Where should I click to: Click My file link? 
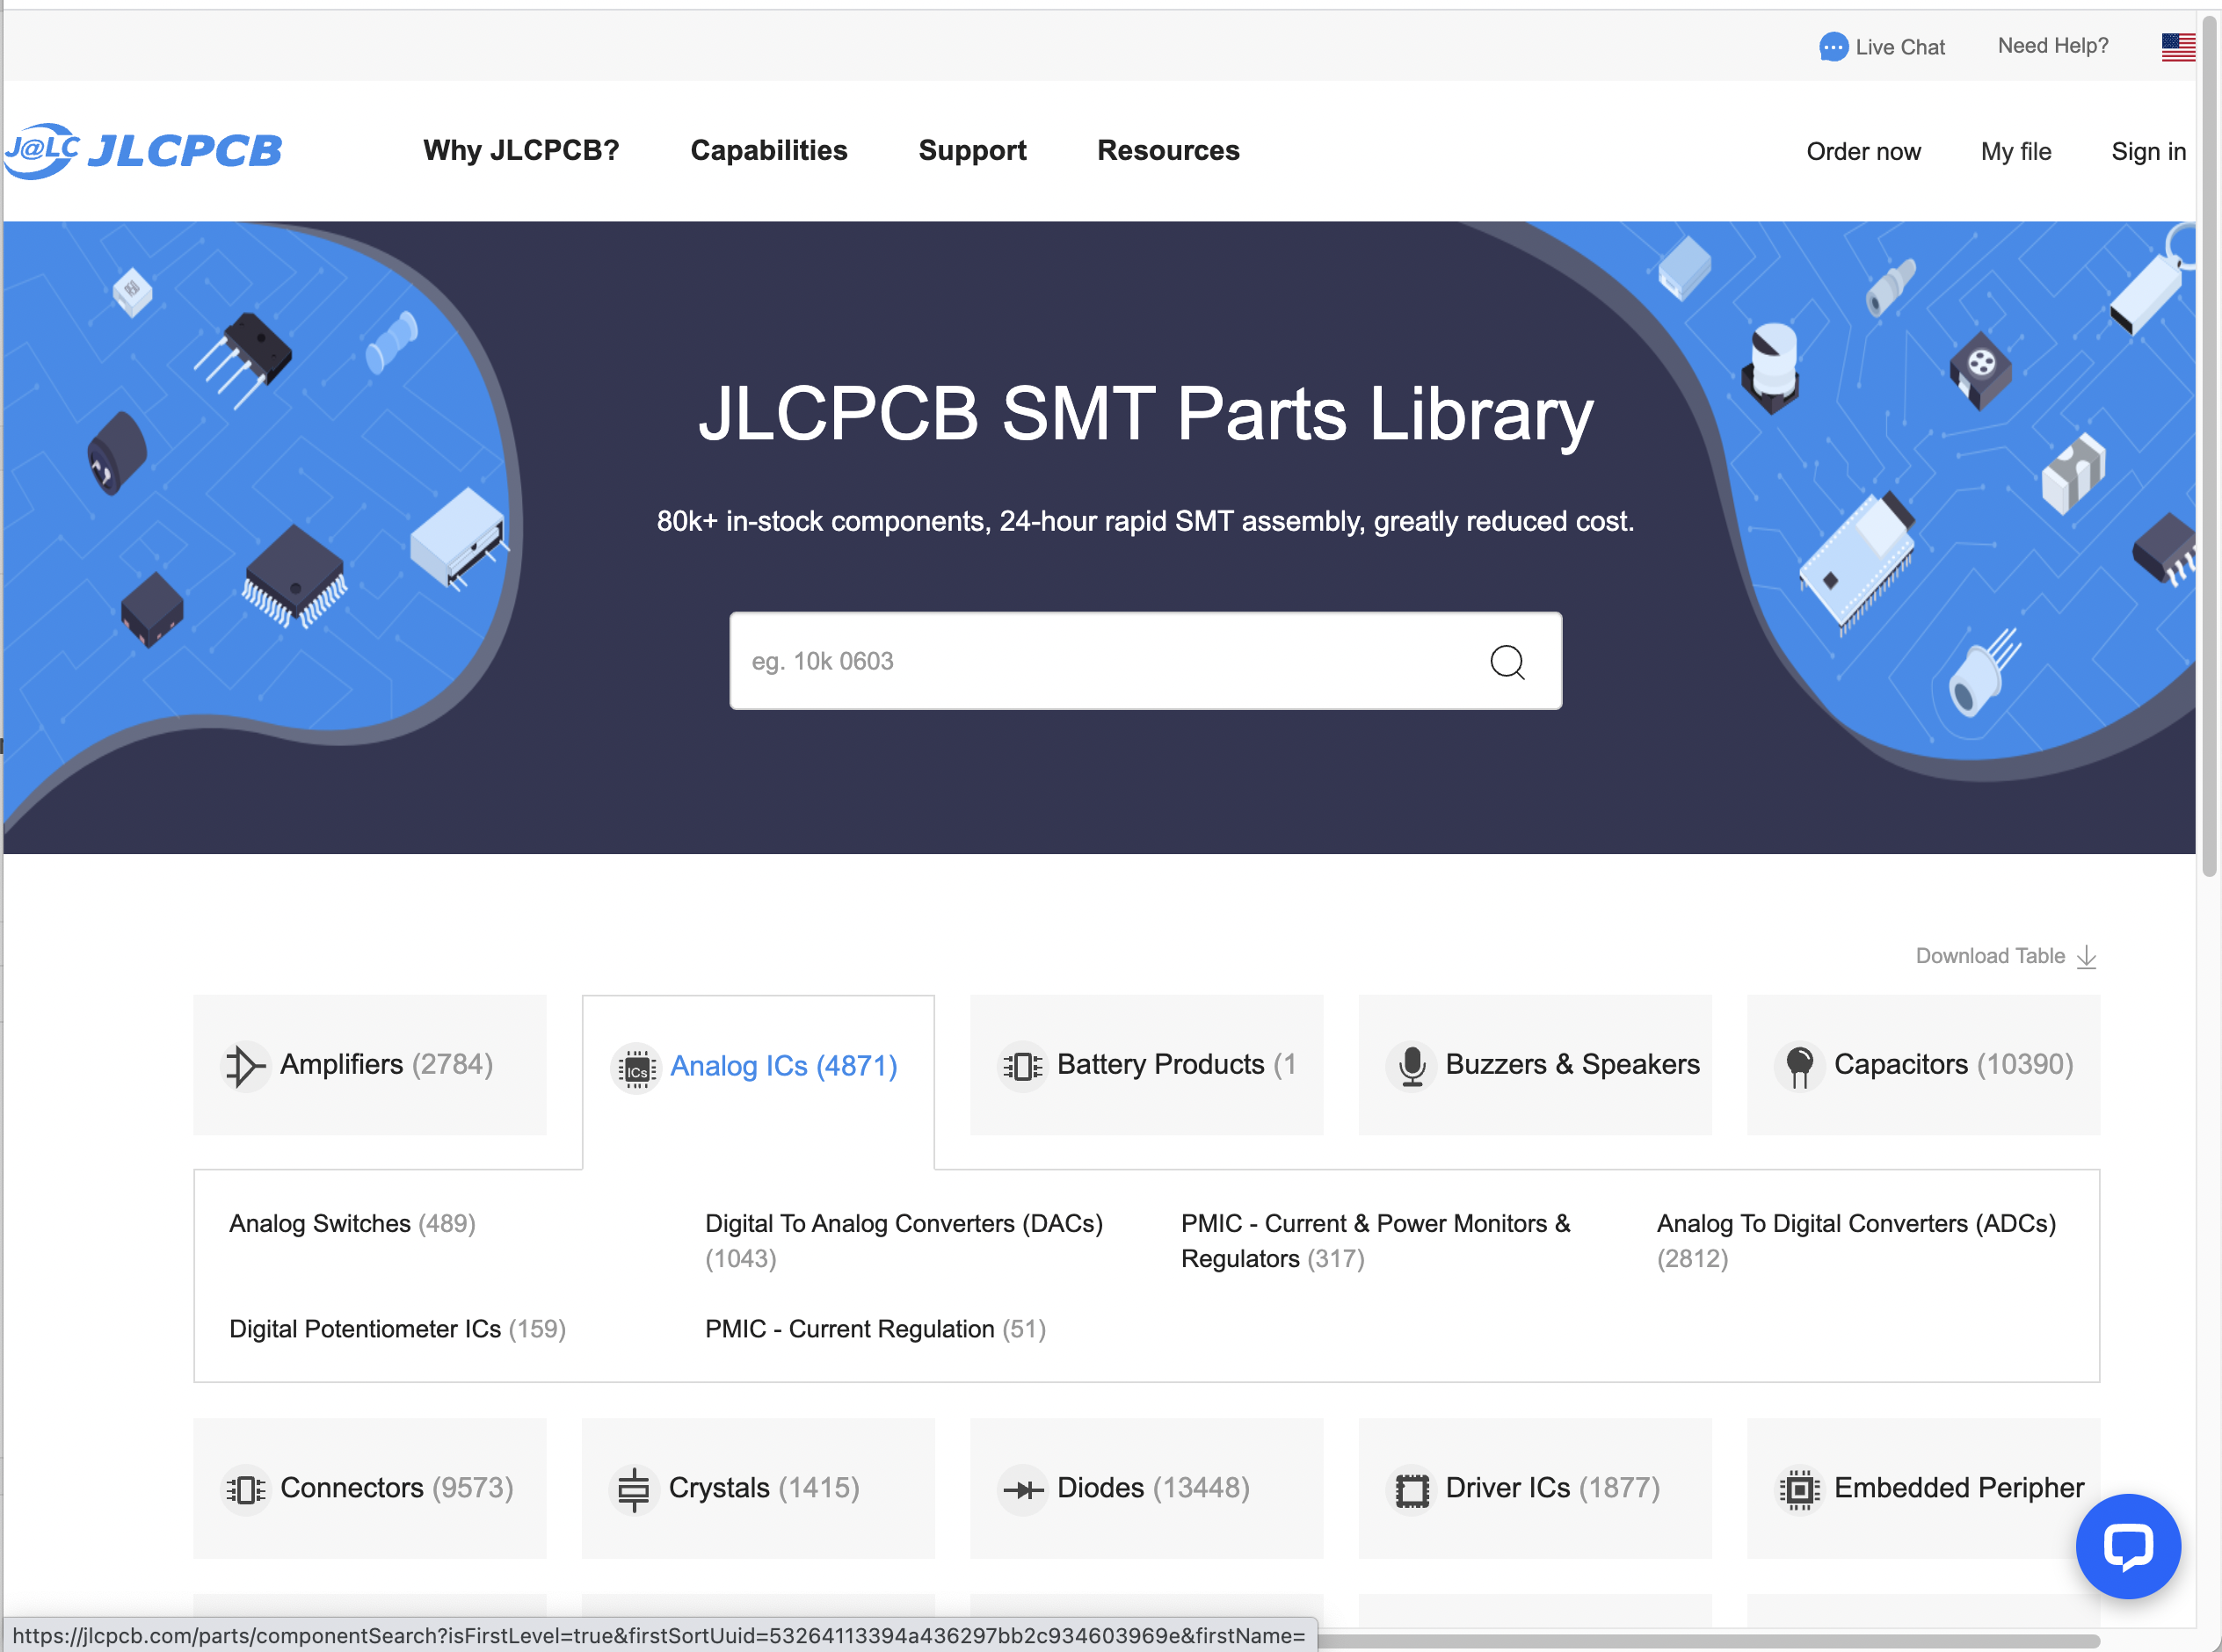coord(2015,152)
